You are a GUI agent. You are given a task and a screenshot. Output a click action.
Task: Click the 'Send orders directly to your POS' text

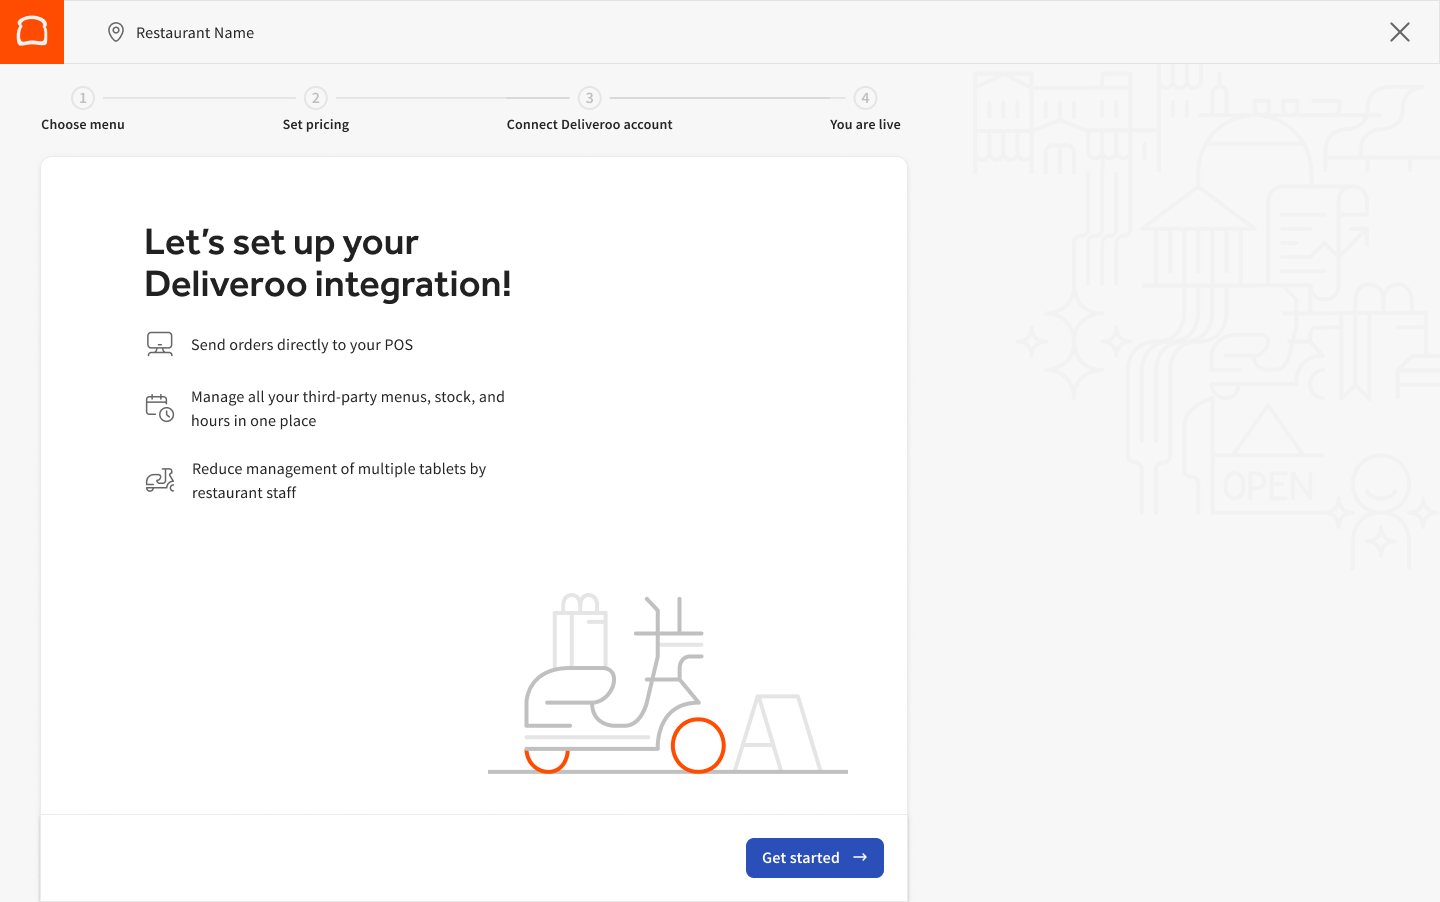(x=302, y=345)
